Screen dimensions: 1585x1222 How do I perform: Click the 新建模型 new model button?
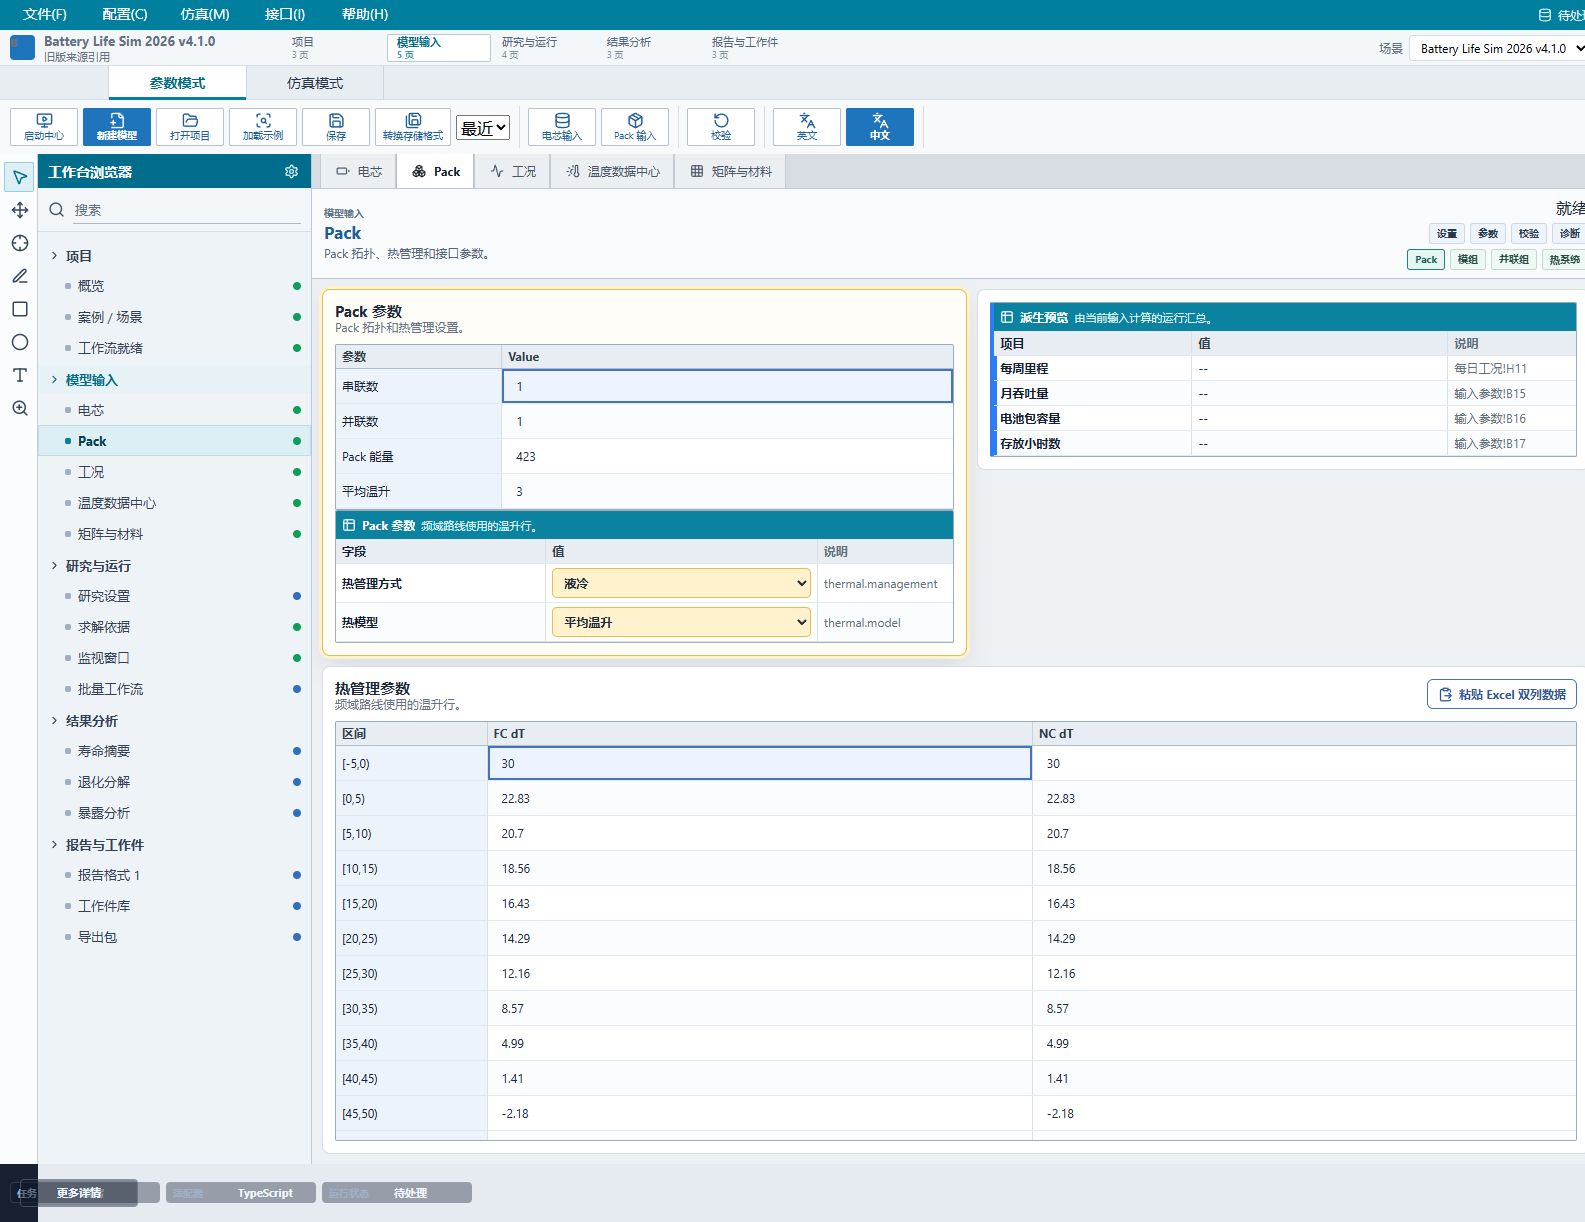[x=117, y=127]
